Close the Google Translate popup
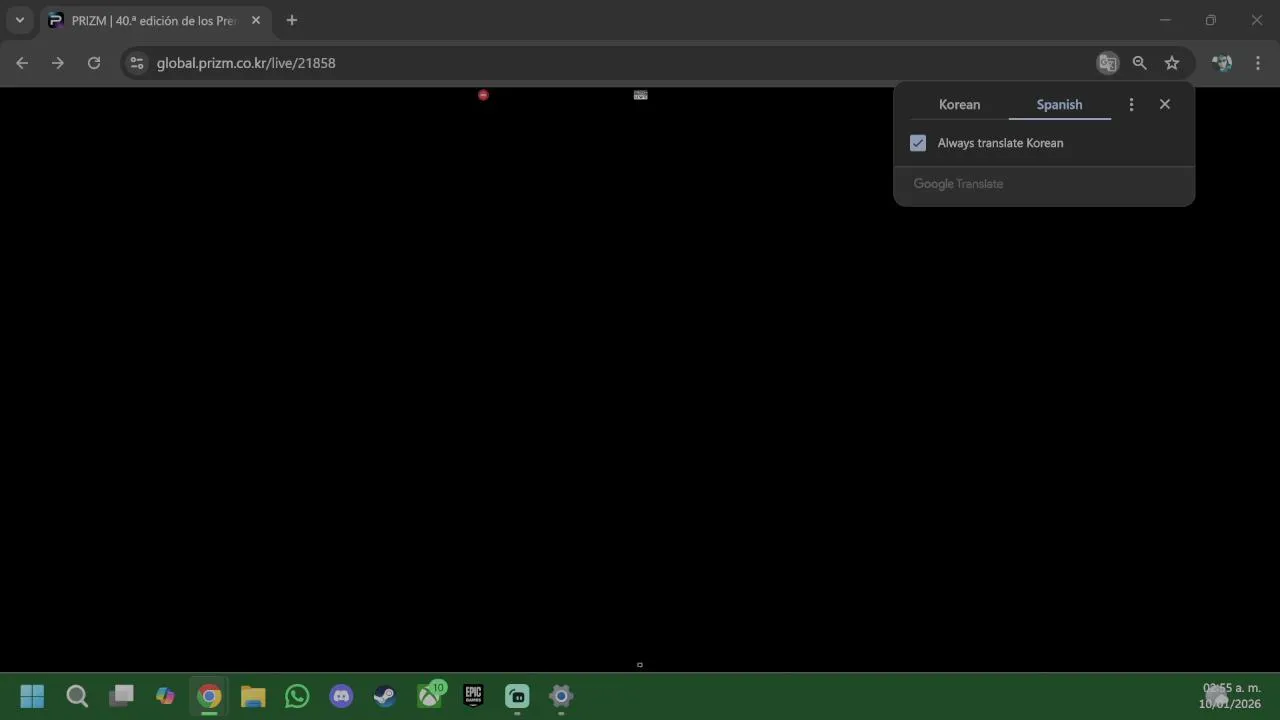Viewport: 1280px width, 720px height. pos(1165,104)
